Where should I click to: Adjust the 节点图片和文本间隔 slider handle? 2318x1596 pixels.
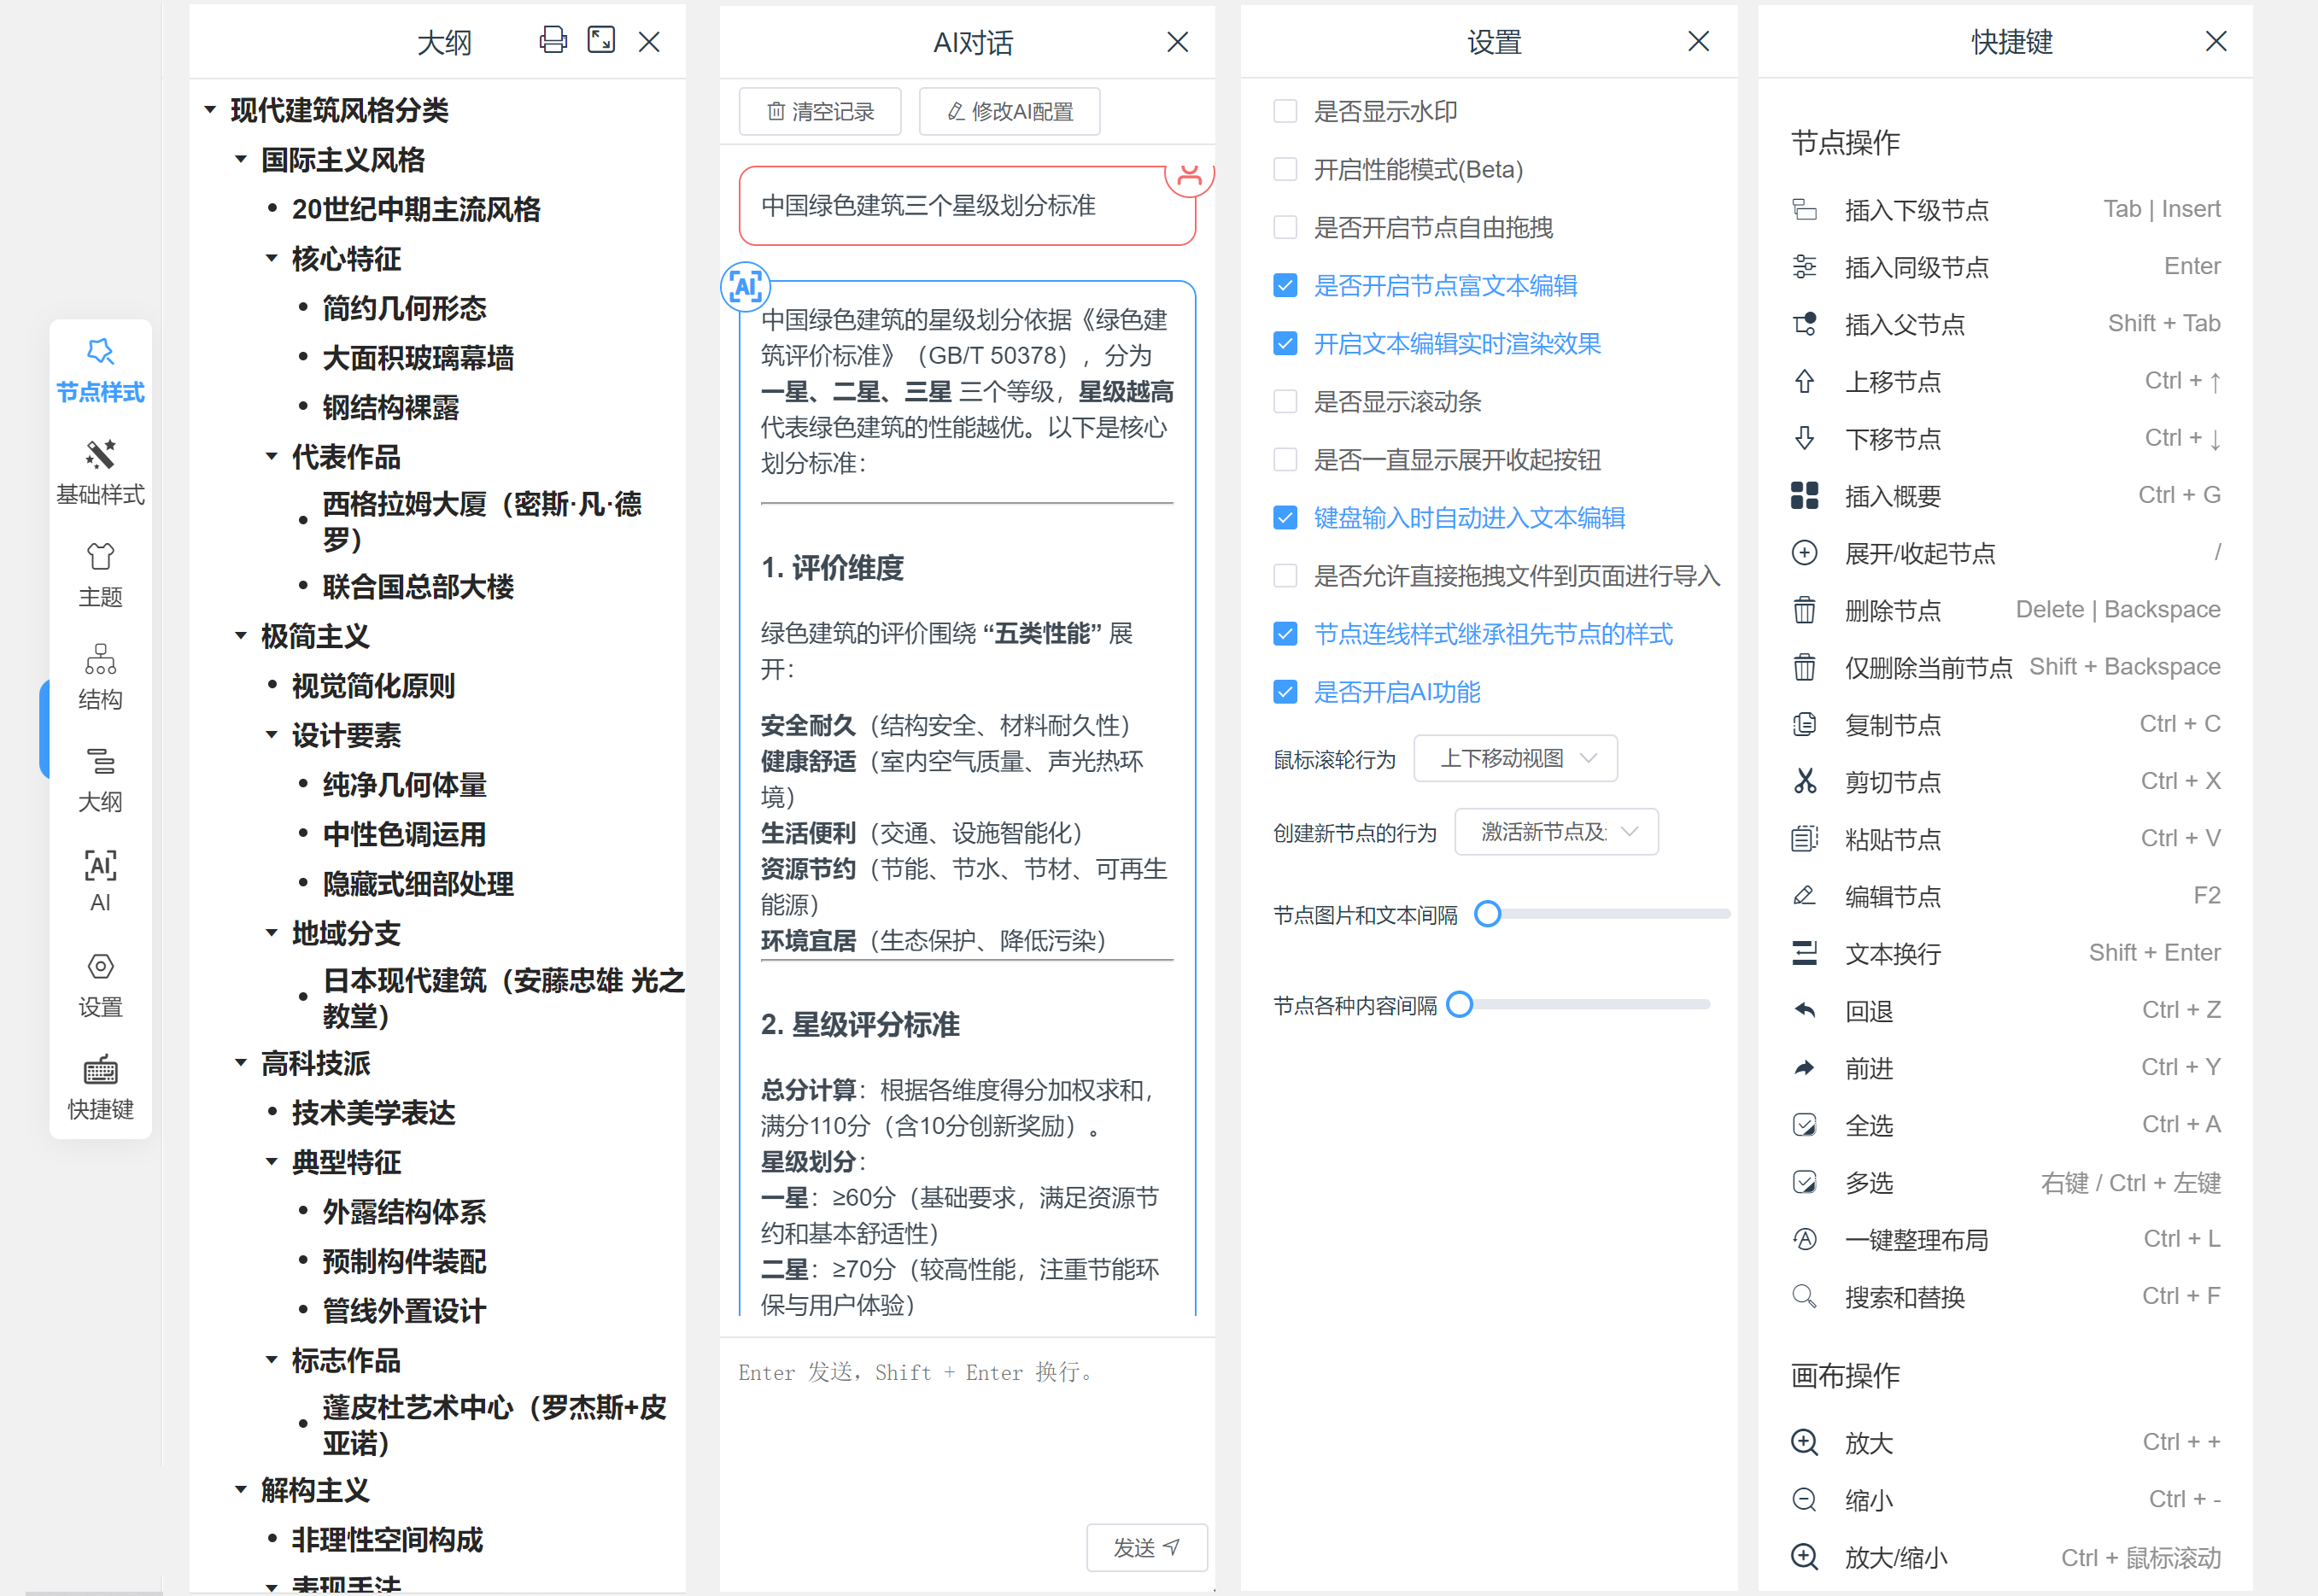click(x=1487, y=914)
